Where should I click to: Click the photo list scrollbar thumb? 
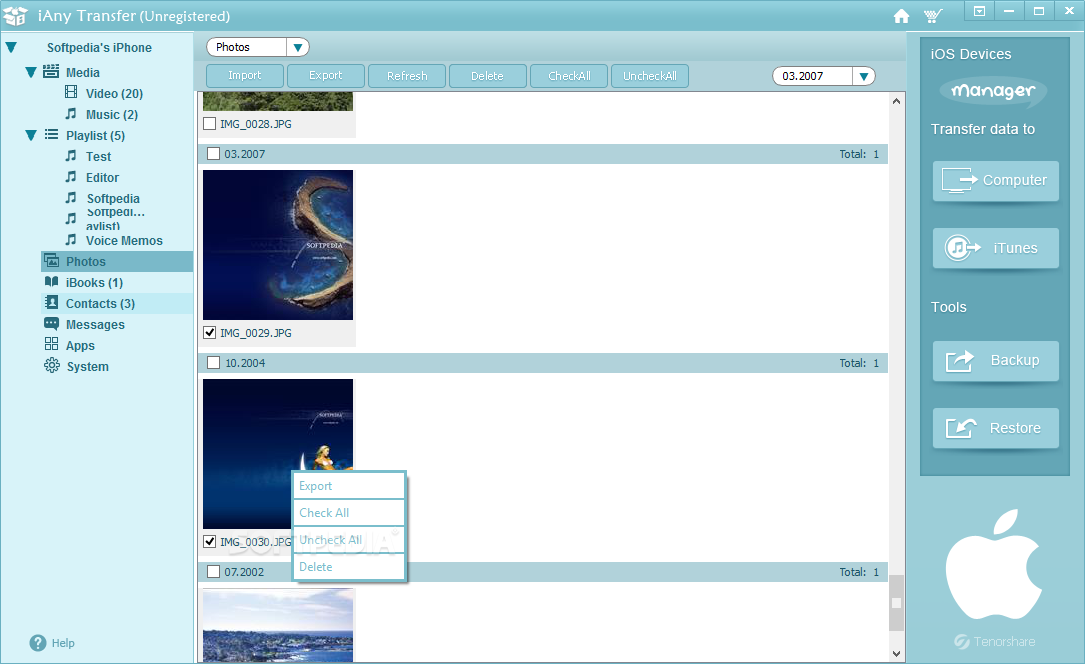896,602
